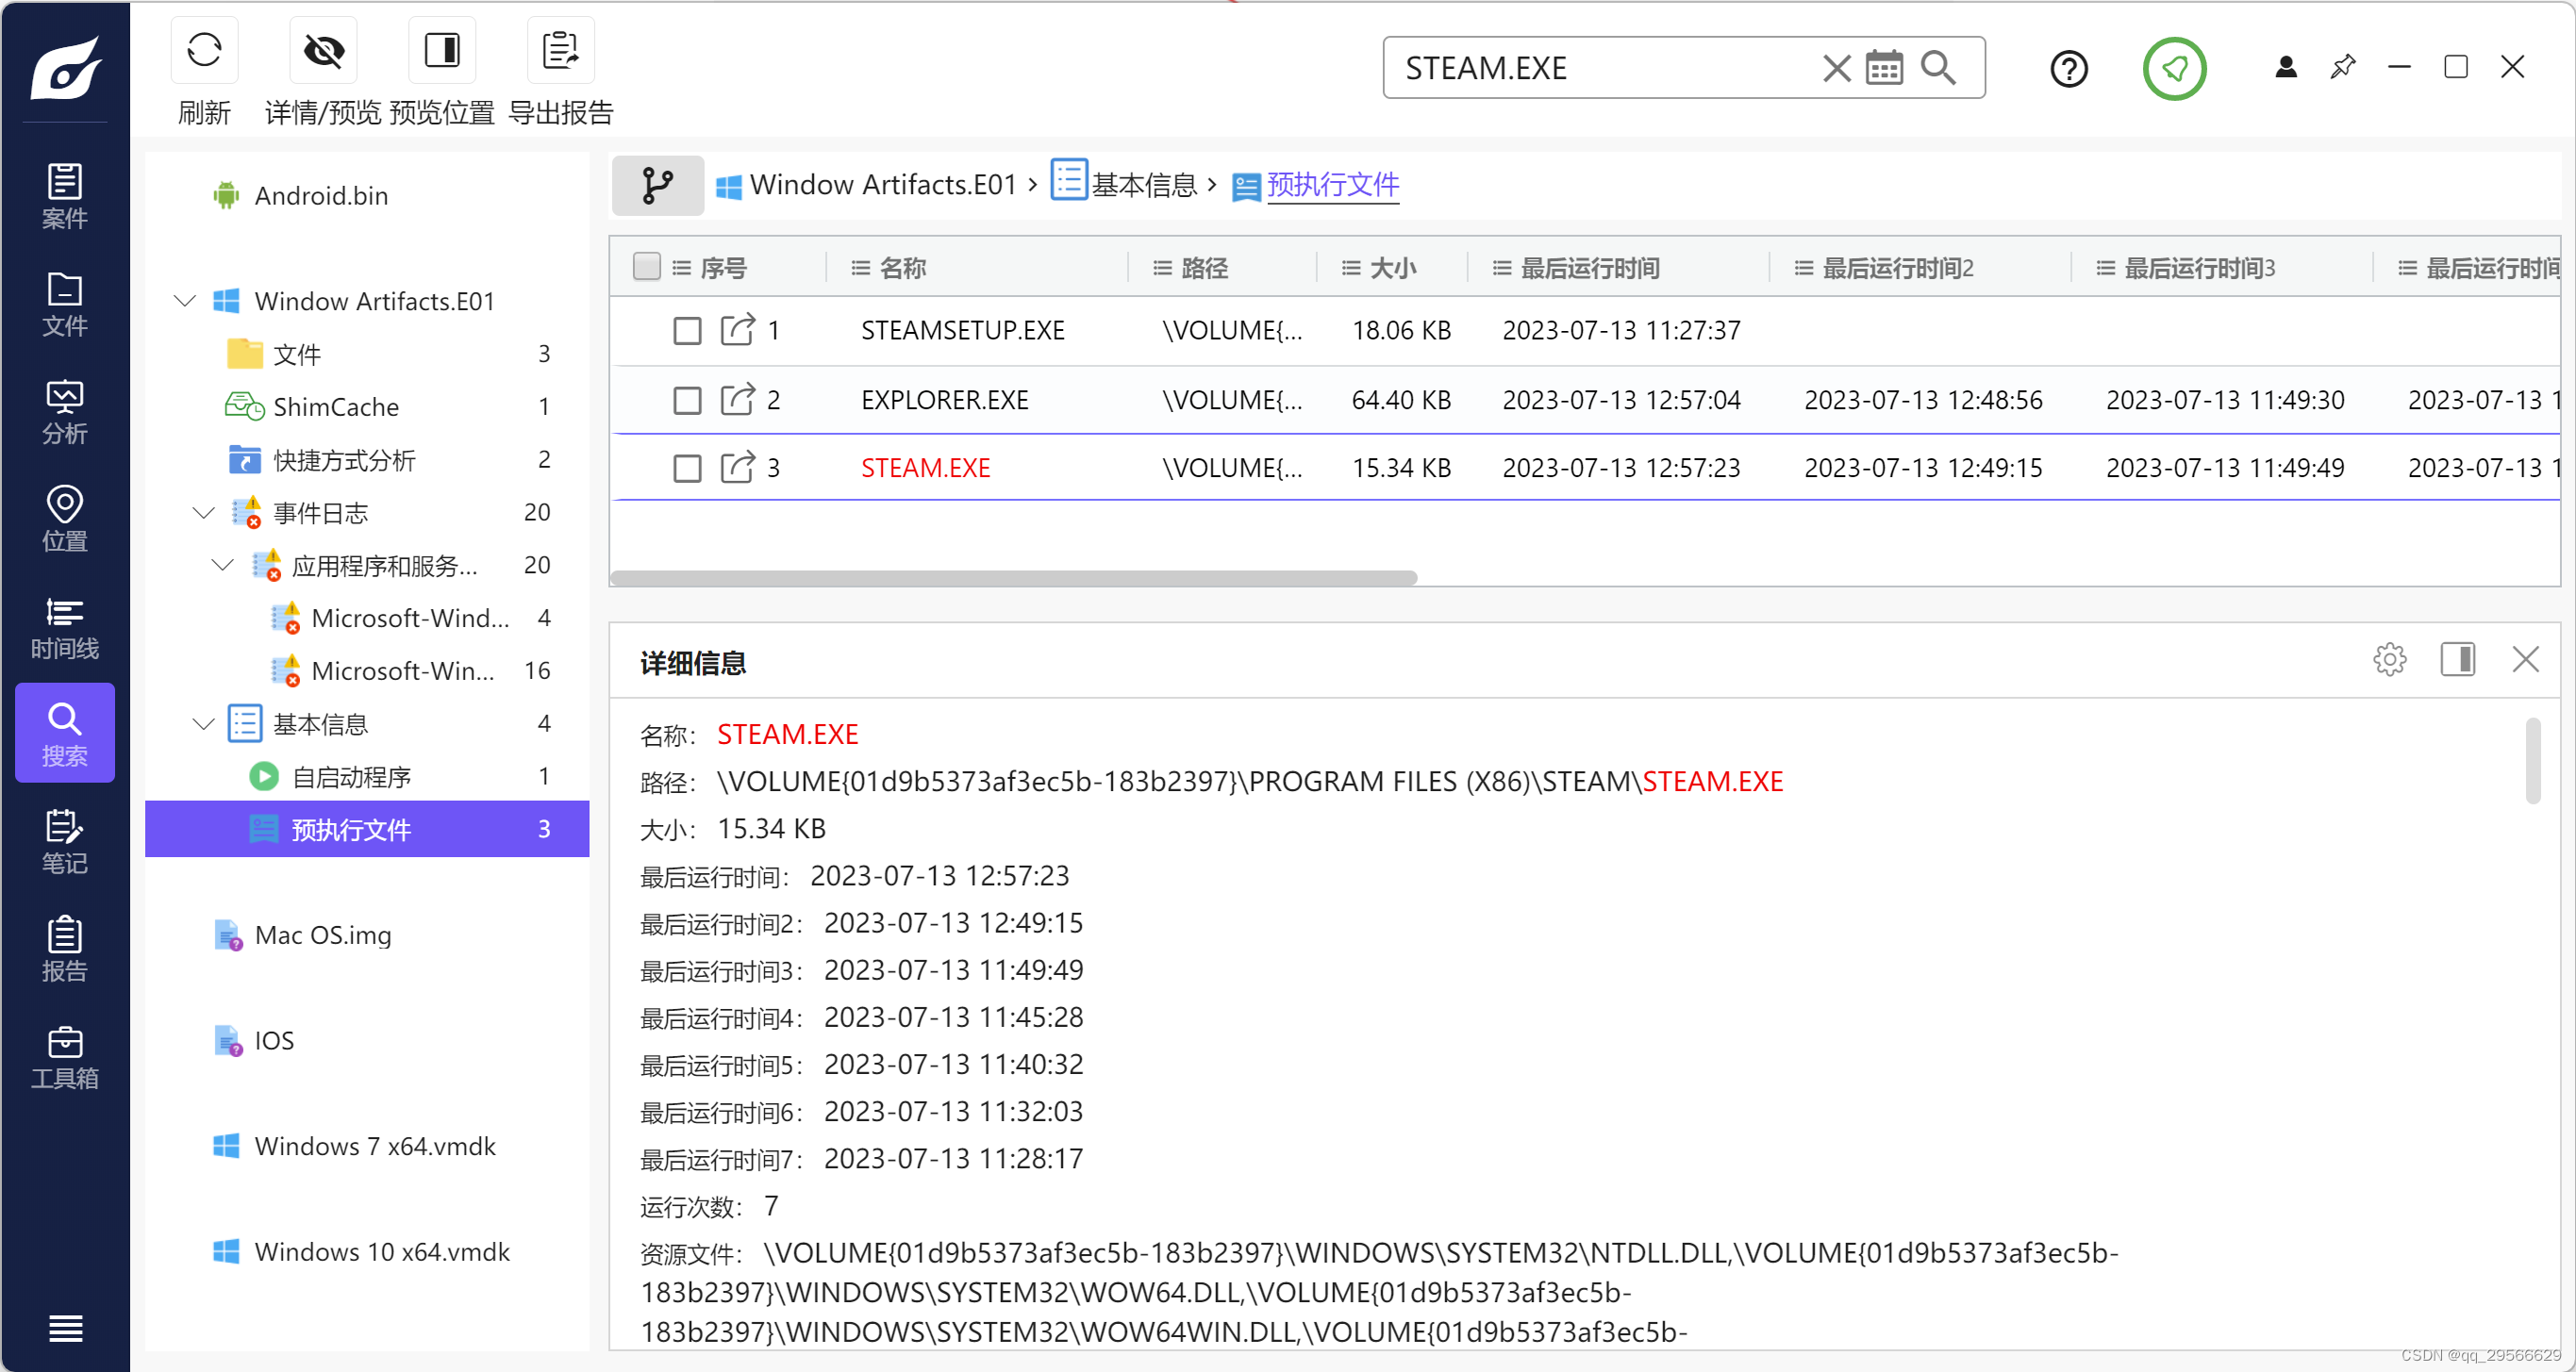This screenshot has height=1372, width=2576.
Task: Open the 名称 column header menu
Action: 860,268
